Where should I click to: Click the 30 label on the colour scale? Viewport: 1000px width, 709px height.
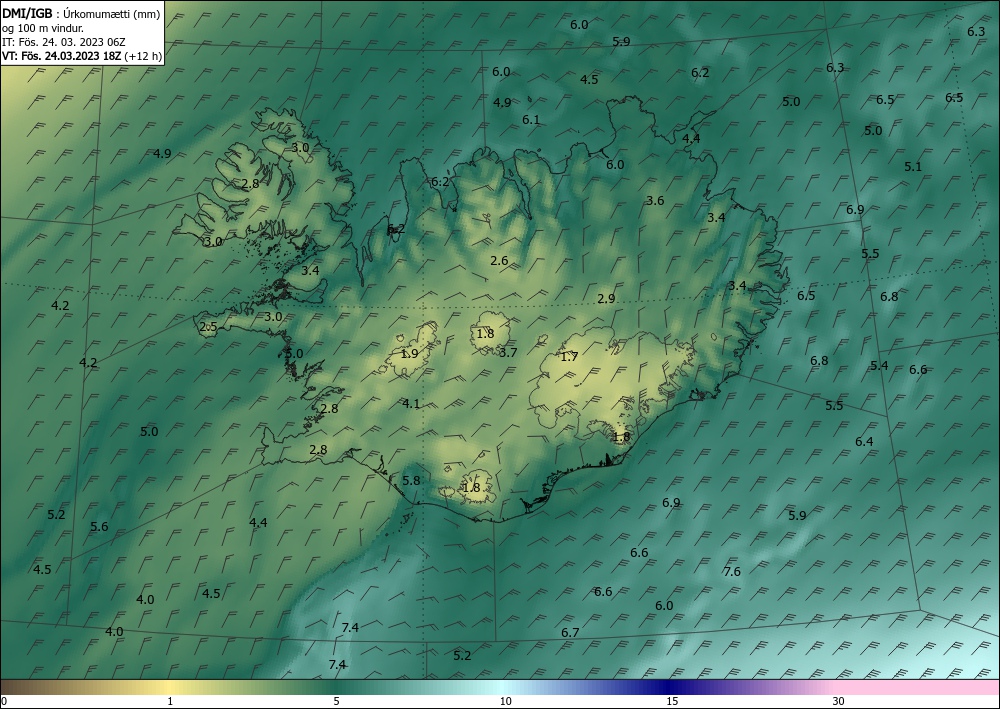(839, 702)
